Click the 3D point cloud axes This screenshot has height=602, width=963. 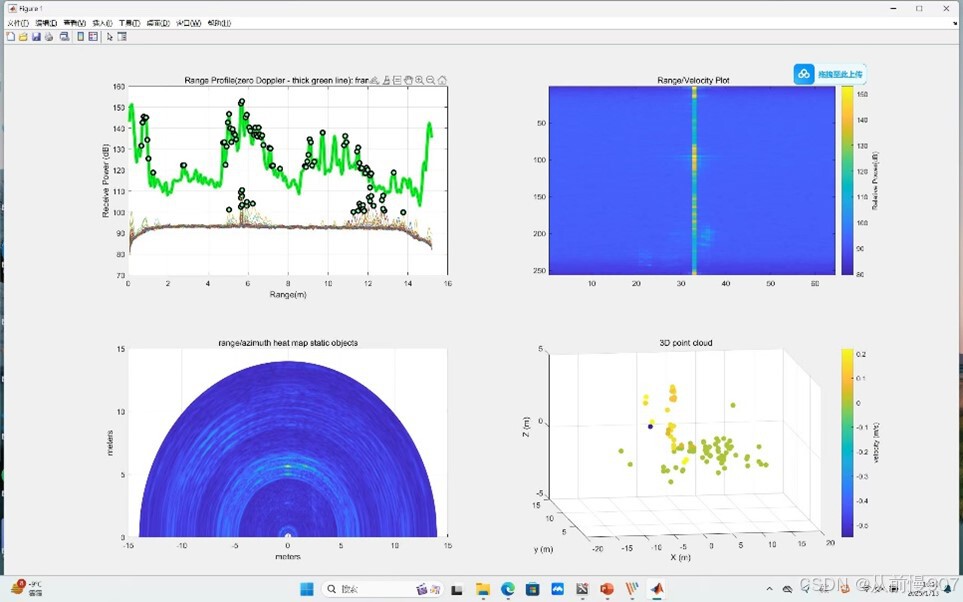coord(685,445)
